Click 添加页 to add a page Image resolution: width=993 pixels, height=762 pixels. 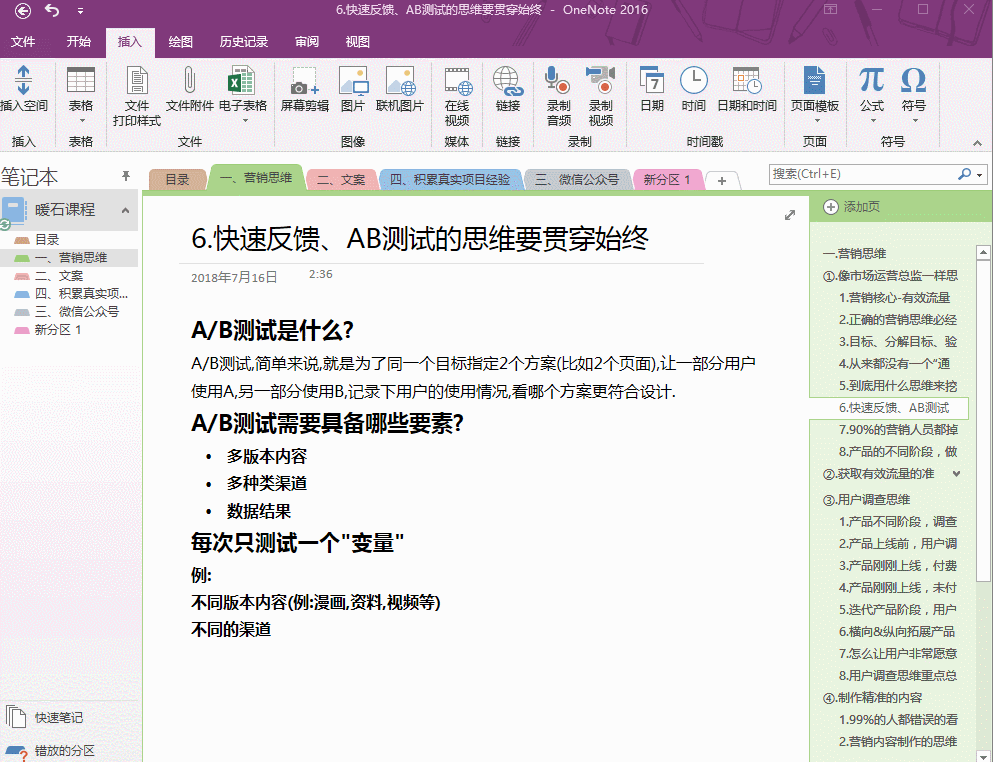pyautogui.click(x=852, y=206)
